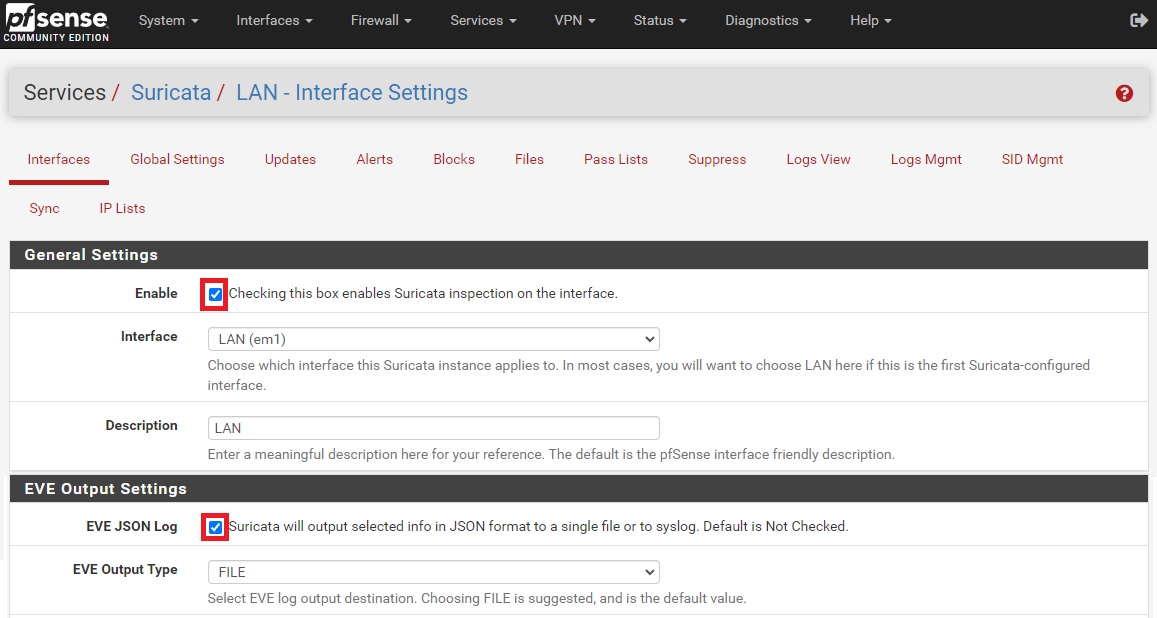
Task: Switch to the Blocks tab
Action: pyautogui.click(x=454, y=159)
